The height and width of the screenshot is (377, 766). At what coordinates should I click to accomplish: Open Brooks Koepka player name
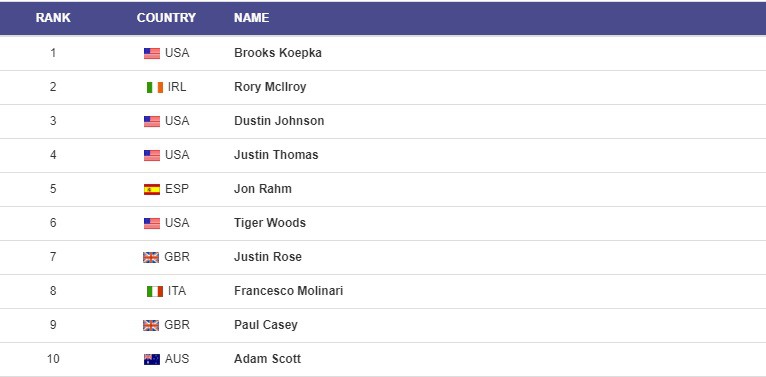pos(277,53)
